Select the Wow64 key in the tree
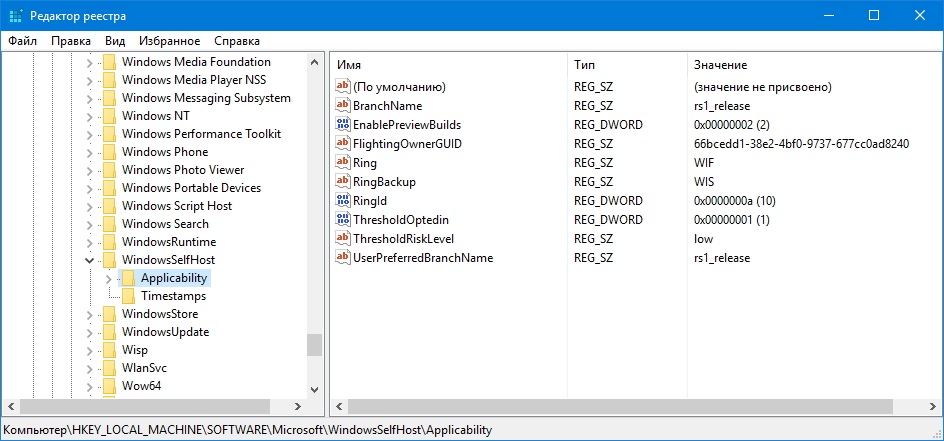This screenshot has height=441, width=944. coord(141,386)
